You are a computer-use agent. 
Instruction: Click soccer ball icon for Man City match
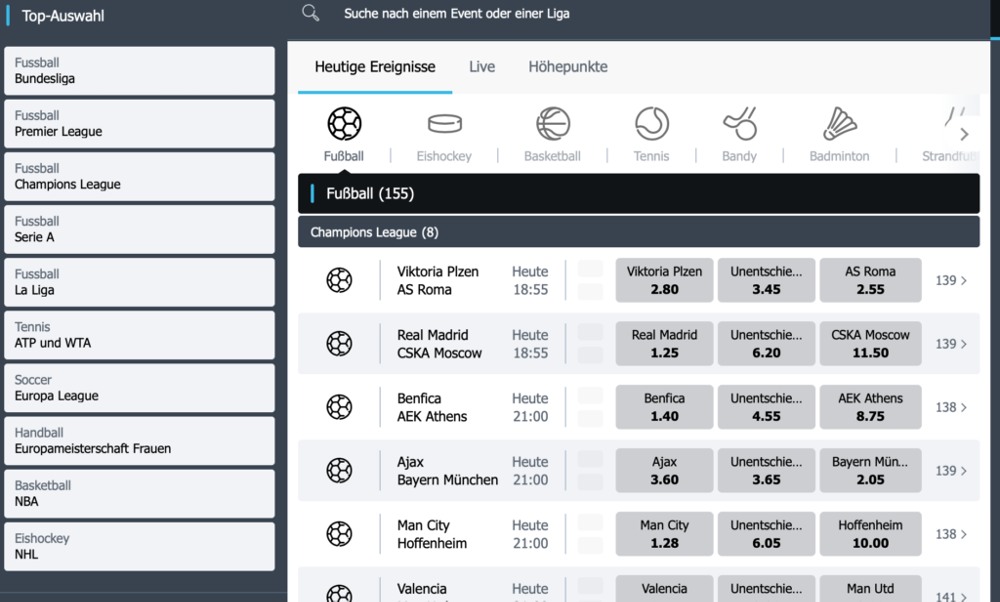tap(339, 534)
